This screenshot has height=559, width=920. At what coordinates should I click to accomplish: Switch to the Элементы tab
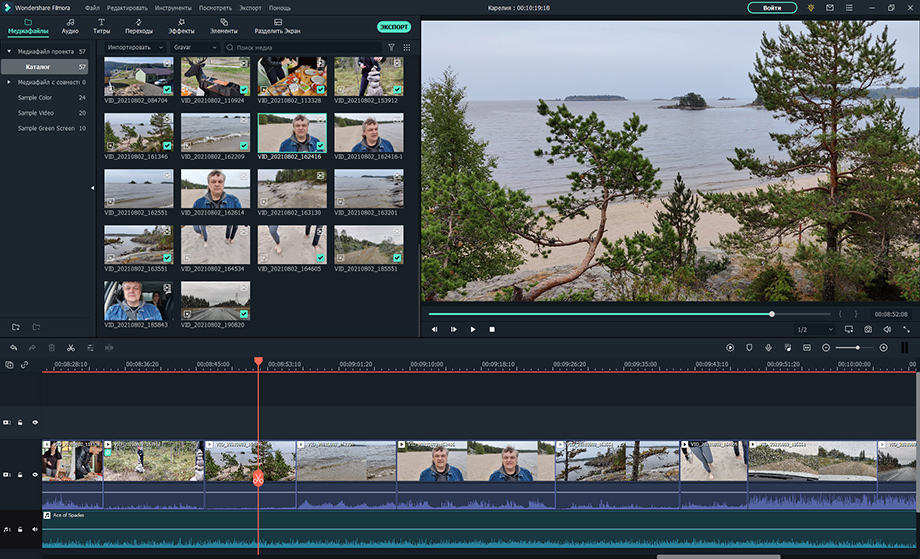[x=224, y=26]
